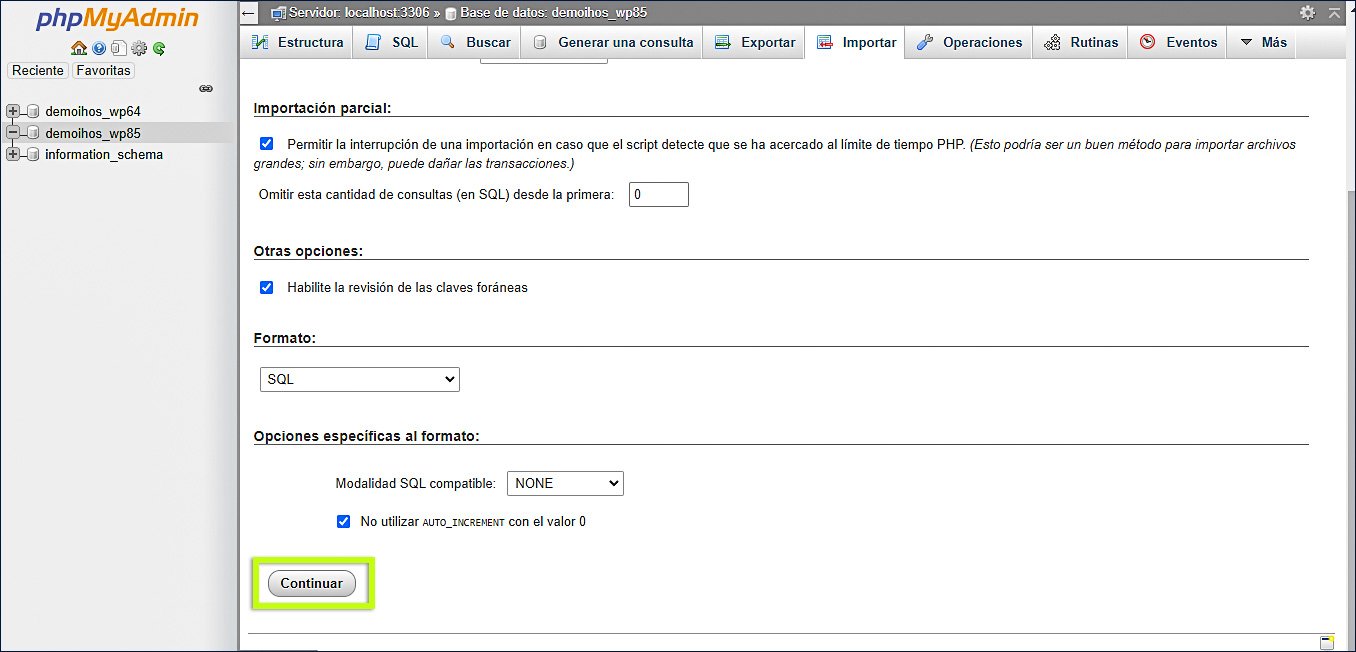
Task: Expand the demoihos_wp64 database tree
Action: (x=13, y=111)
